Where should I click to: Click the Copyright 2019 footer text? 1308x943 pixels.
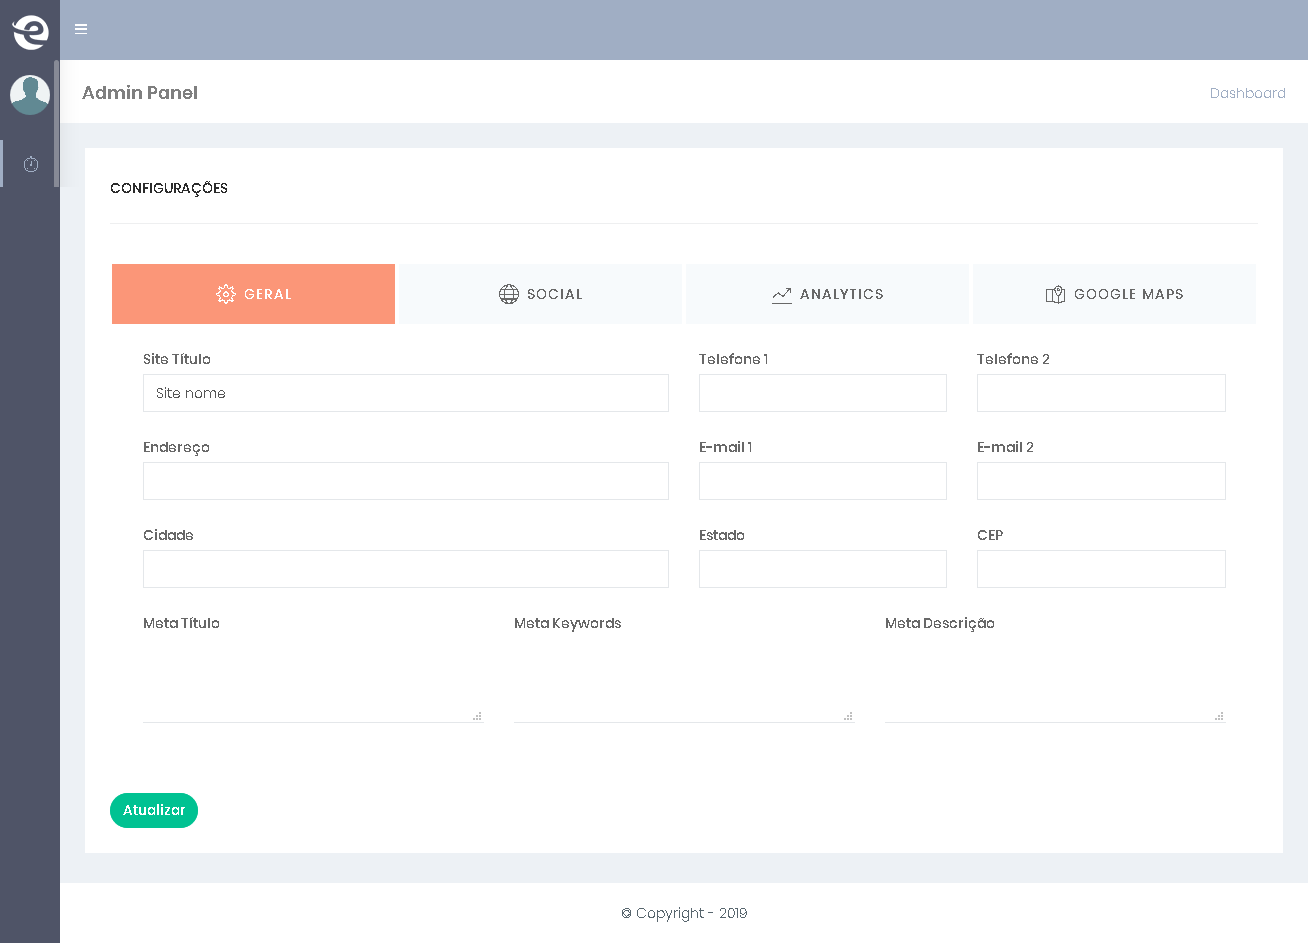point(684,913)
